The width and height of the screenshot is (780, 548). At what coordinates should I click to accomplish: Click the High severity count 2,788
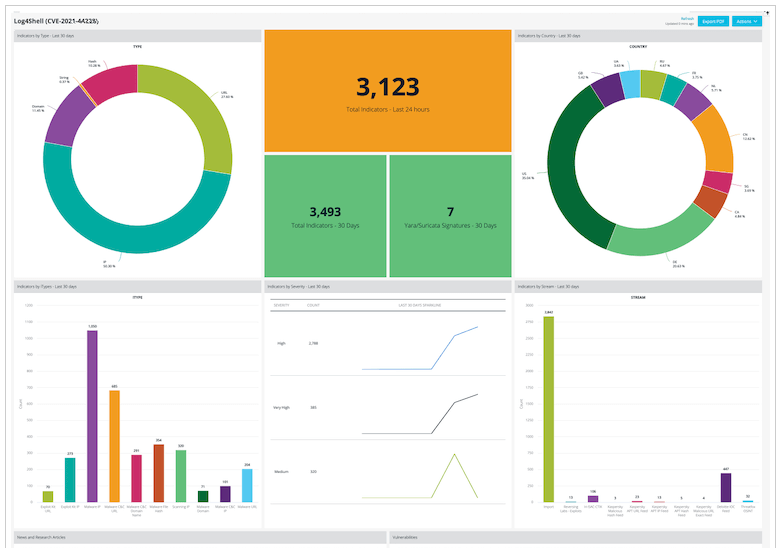pyautogui.click(x=313, y=344)
